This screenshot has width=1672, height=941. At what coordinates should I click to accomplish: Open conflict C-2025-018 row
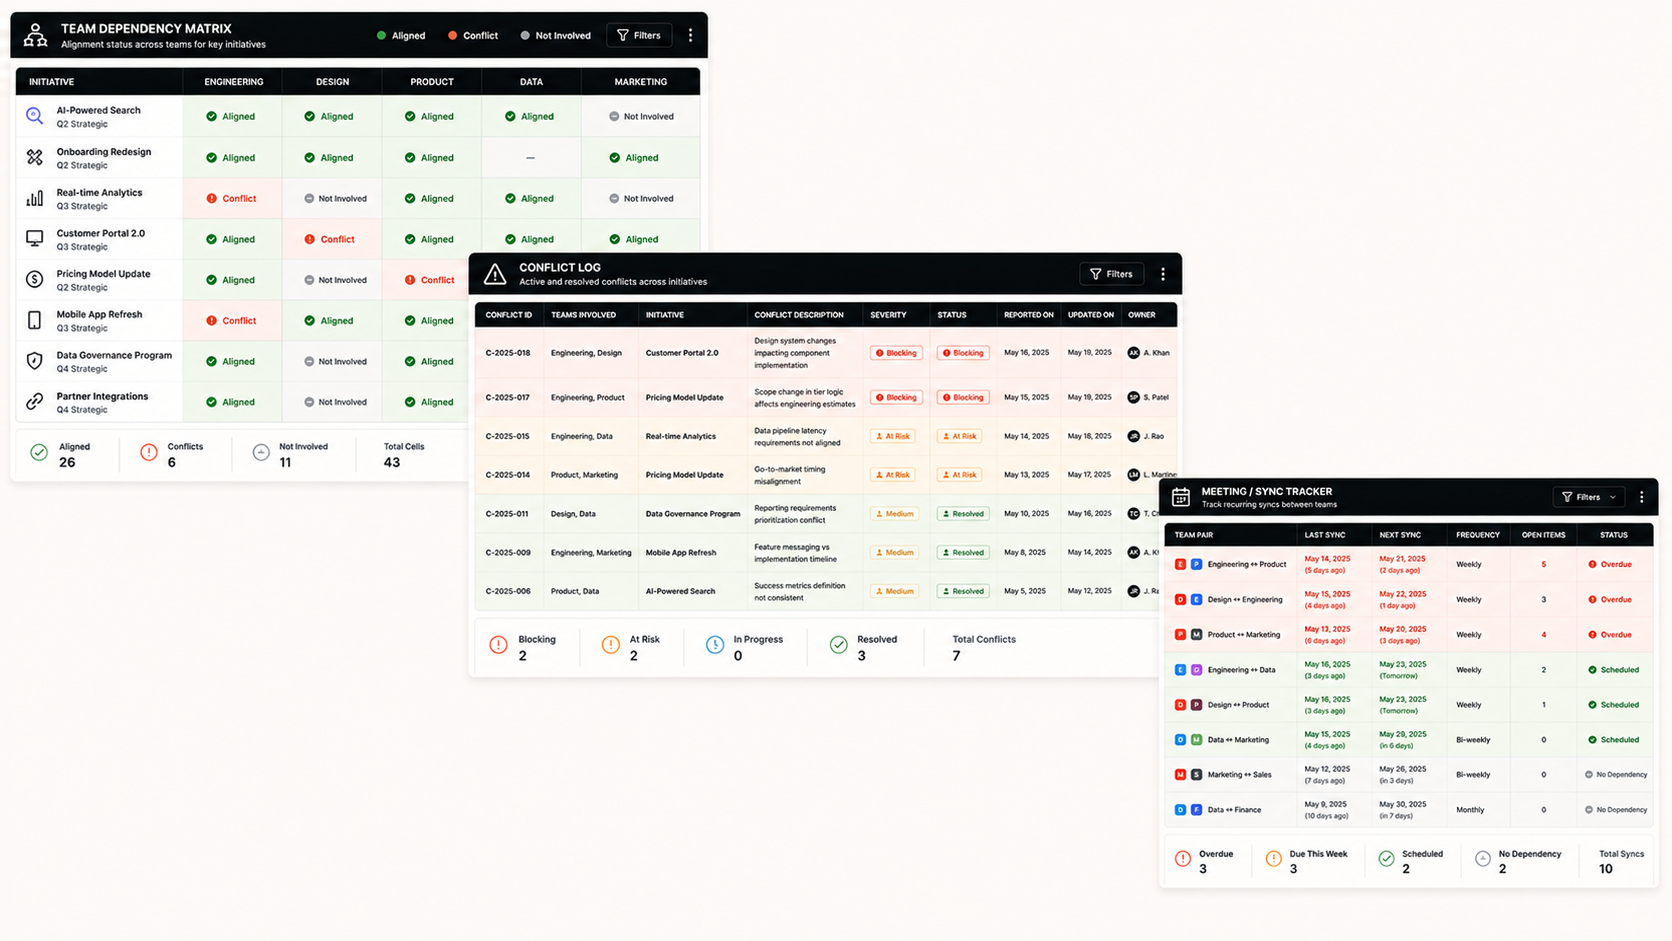[825, 353]
